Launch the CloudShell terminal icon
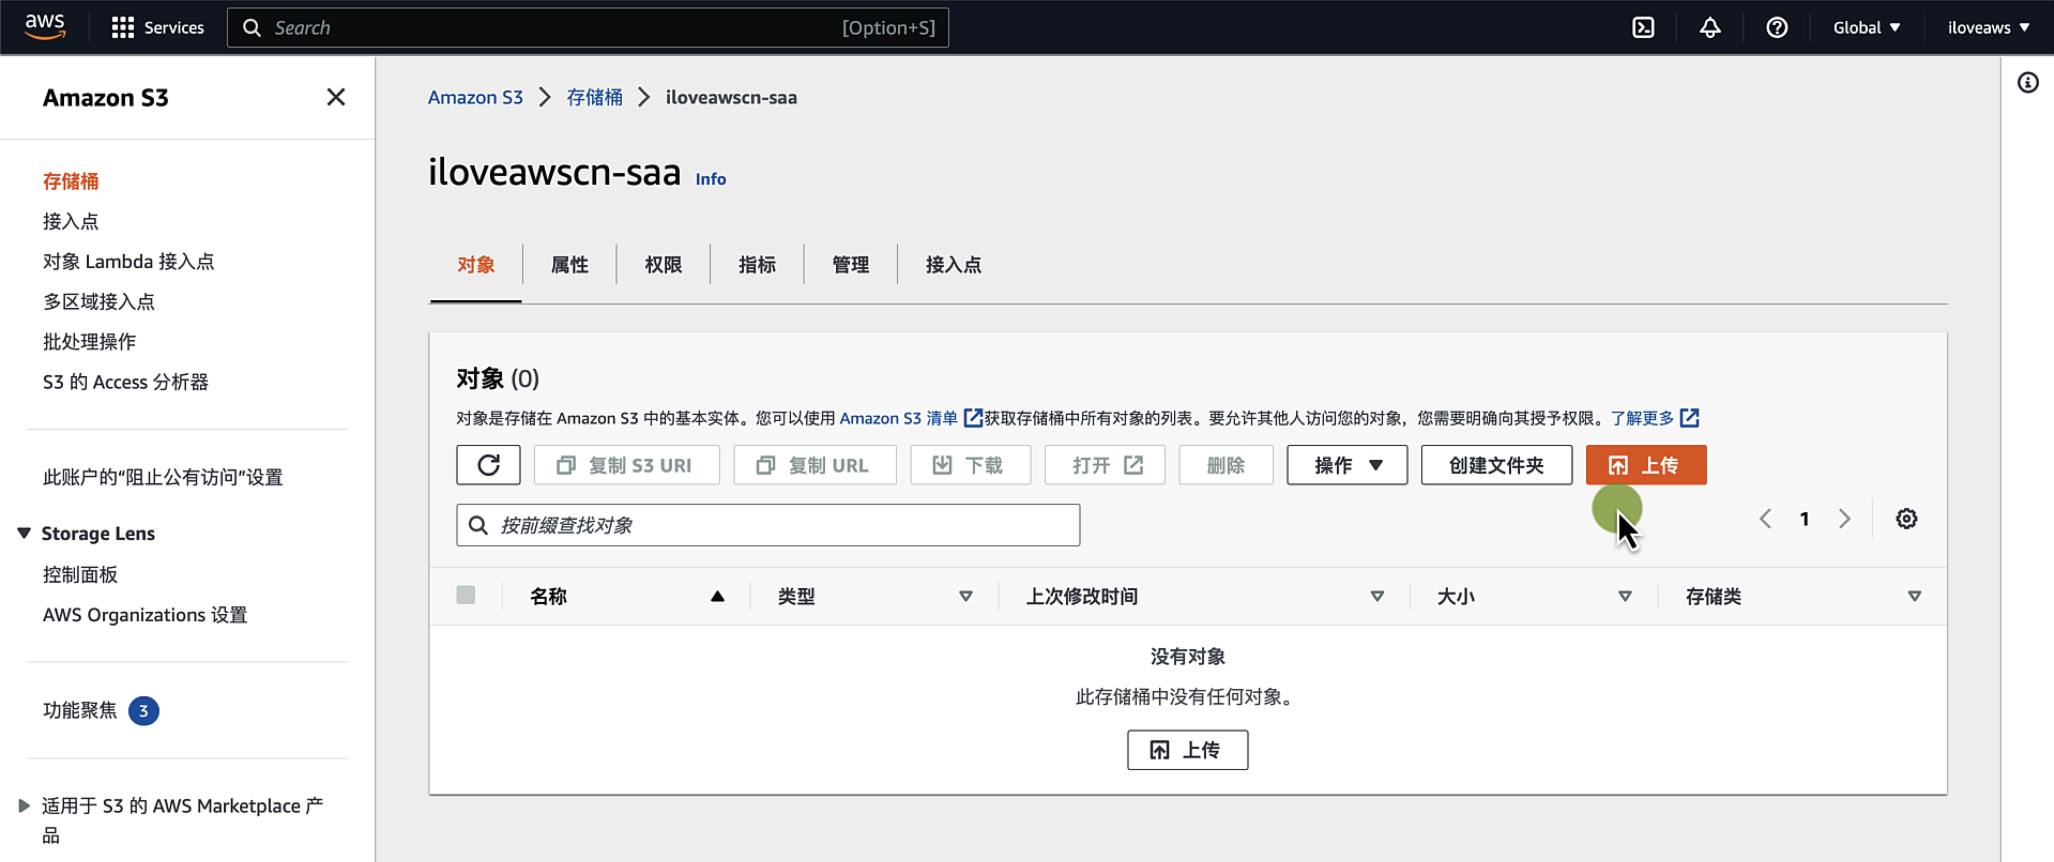The image size is (2054, 862). [1643, 27]
